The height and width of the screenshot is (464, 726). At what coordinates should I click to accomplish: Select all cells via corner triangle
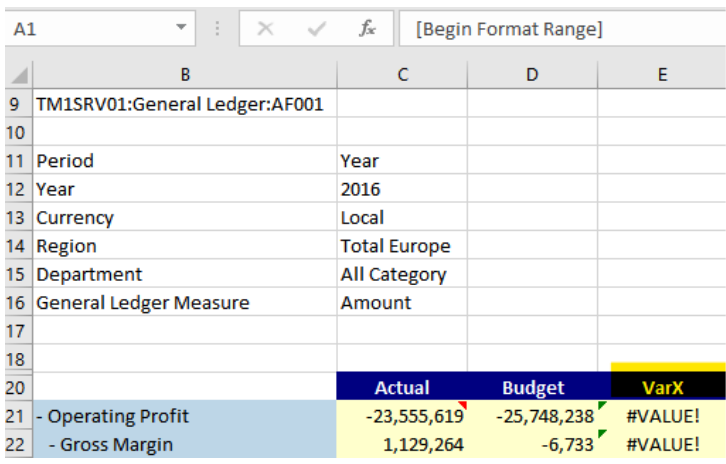(19, 75)
